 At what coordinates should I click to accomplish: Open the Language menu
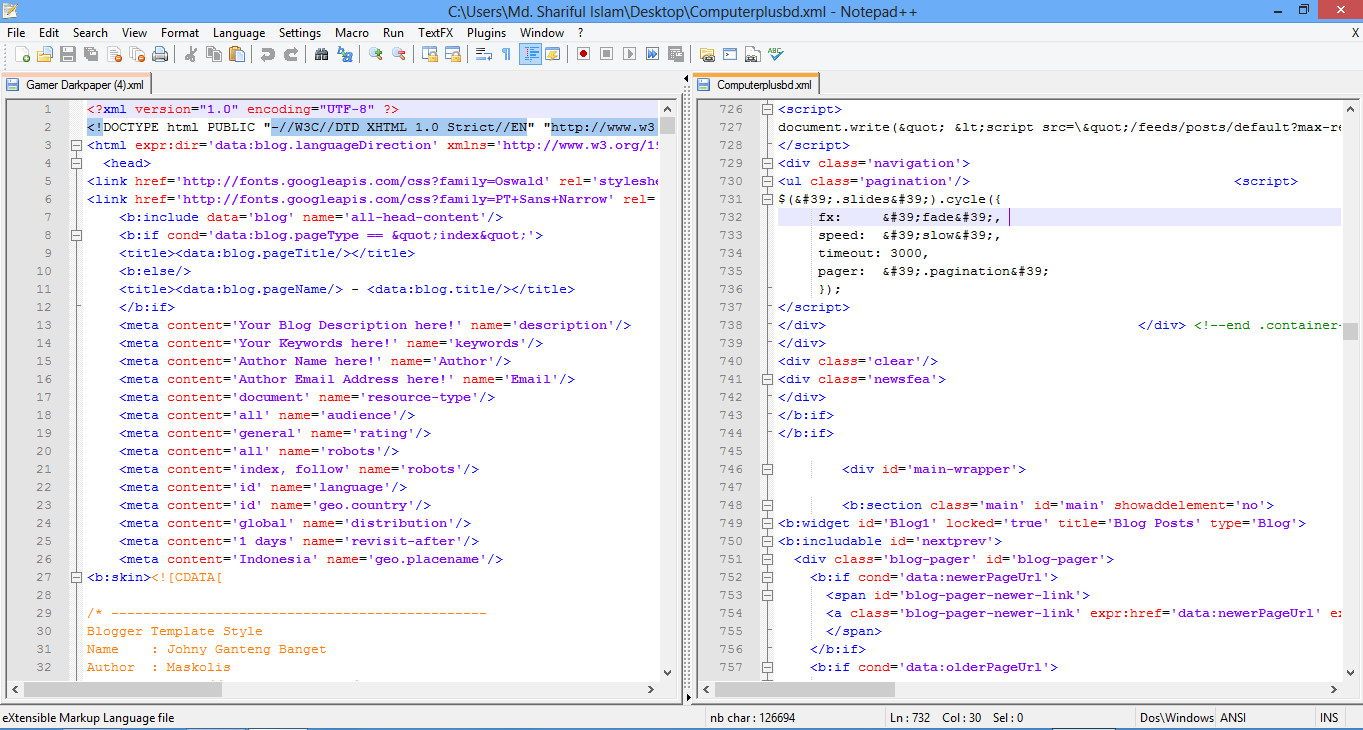239,33
